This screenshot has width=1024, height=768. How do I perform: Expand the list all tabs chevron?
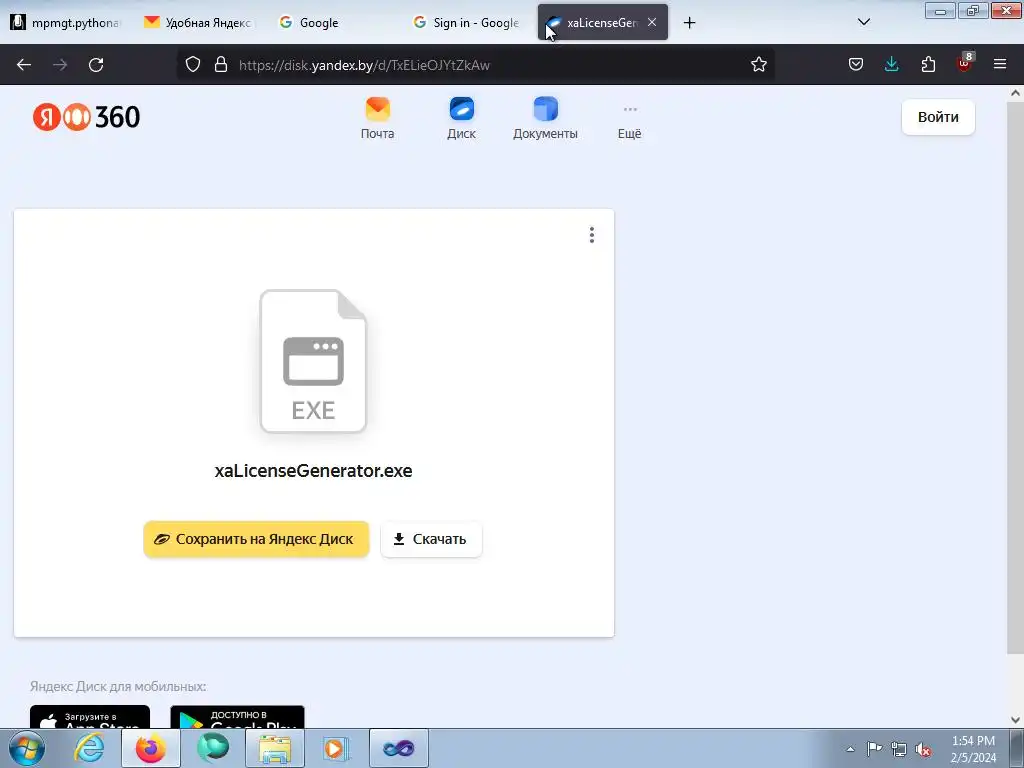pyautogui.click(x=863, y=22)
